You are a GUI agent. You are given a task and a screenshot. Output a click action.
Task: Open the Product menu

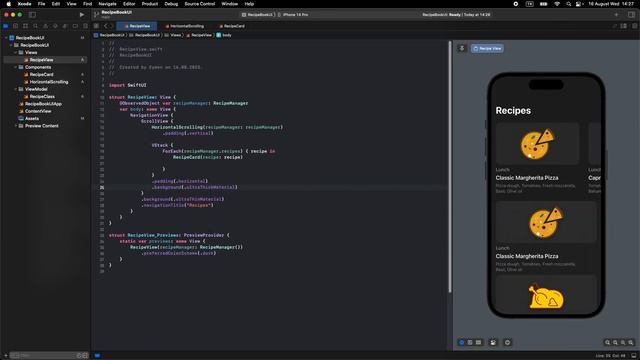(x=150, y=4)
